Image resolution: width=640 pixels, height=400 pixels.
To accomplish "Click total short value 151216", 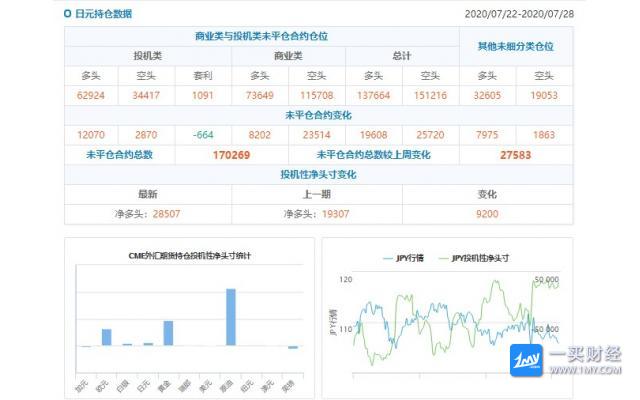I will point(431,96).
